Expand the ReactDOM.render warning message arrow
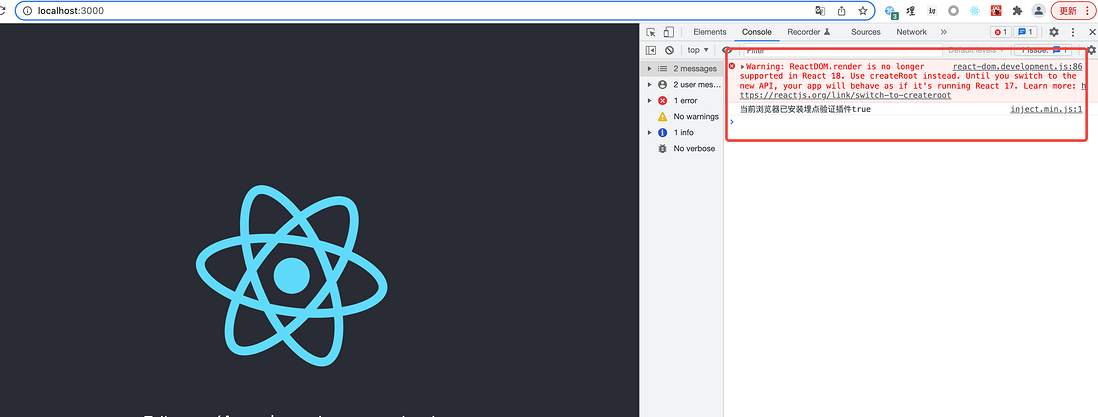Image resolution: width=1098 pixels, height=417 pixels. 742,67
